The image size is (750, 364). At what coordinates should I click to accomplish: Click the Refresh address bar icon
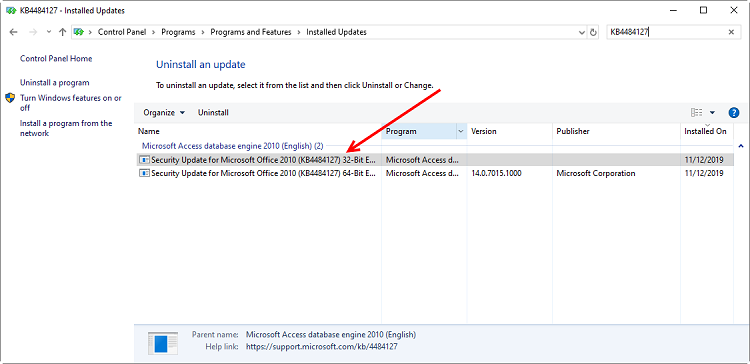[x=594, y=33]
